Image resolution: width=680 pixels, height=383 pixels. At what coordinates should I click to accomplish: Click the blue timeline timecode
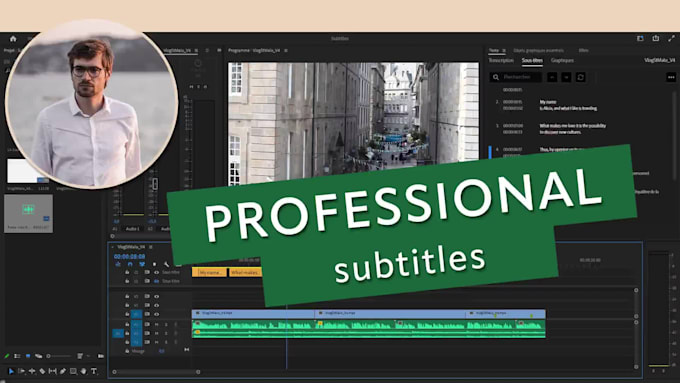point(129,256)
